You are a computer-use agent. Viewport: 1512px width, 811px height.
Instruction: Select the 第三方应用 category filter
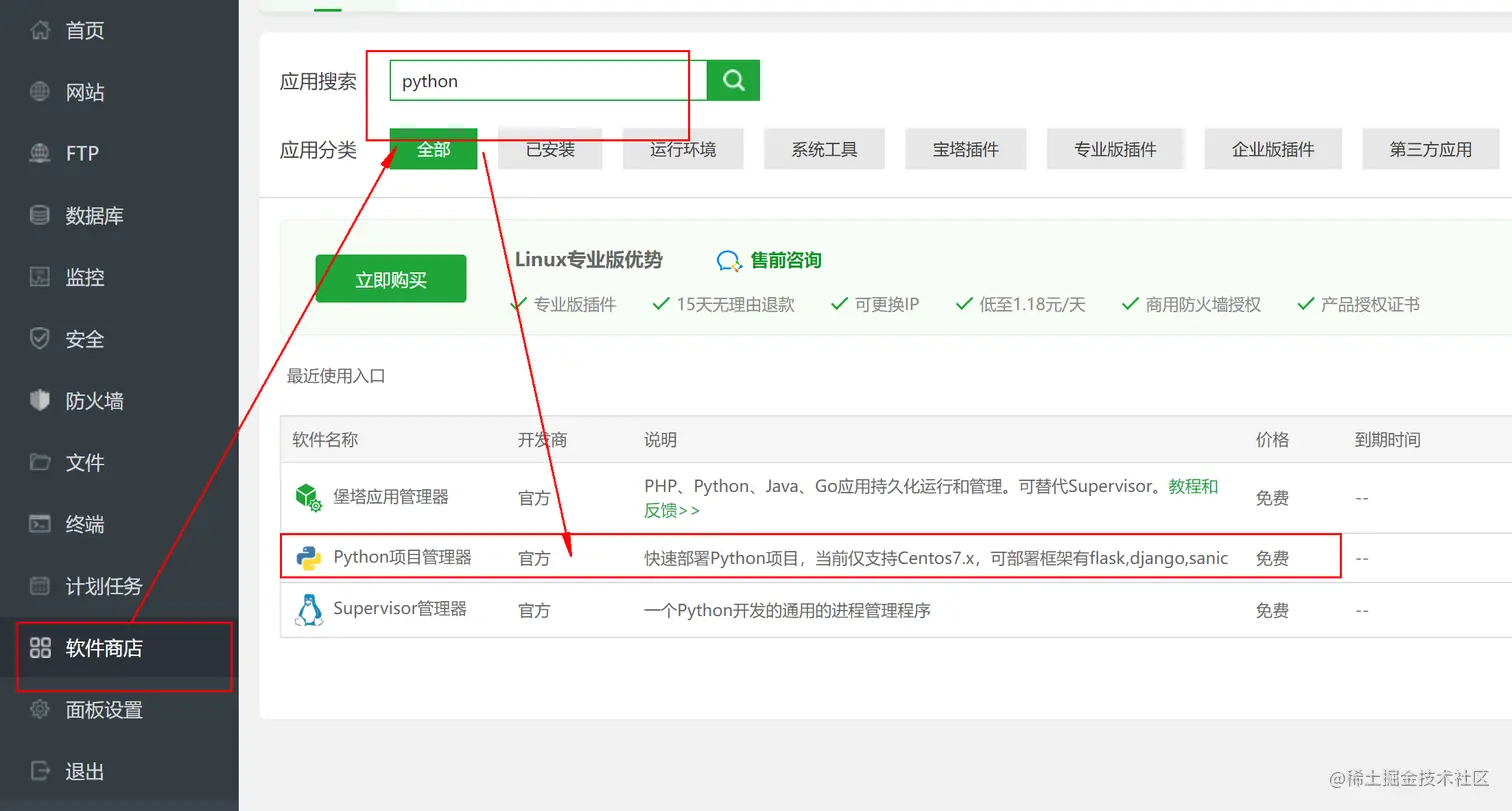(x=1431, y=149)
